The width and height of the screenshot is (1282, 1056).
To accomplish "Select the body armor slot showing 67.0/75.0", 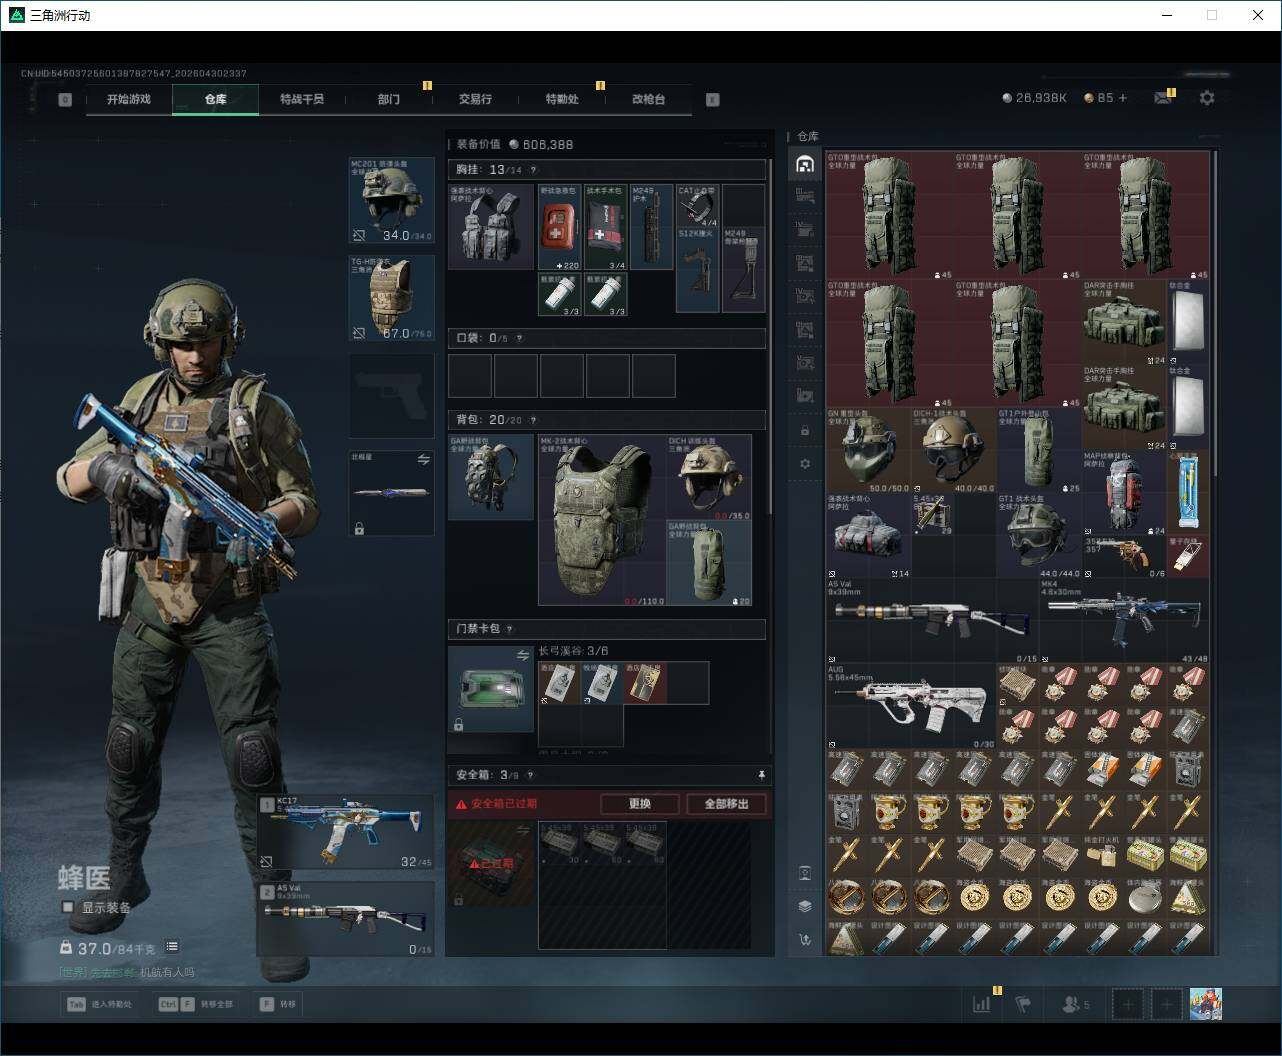I will 391,298.
